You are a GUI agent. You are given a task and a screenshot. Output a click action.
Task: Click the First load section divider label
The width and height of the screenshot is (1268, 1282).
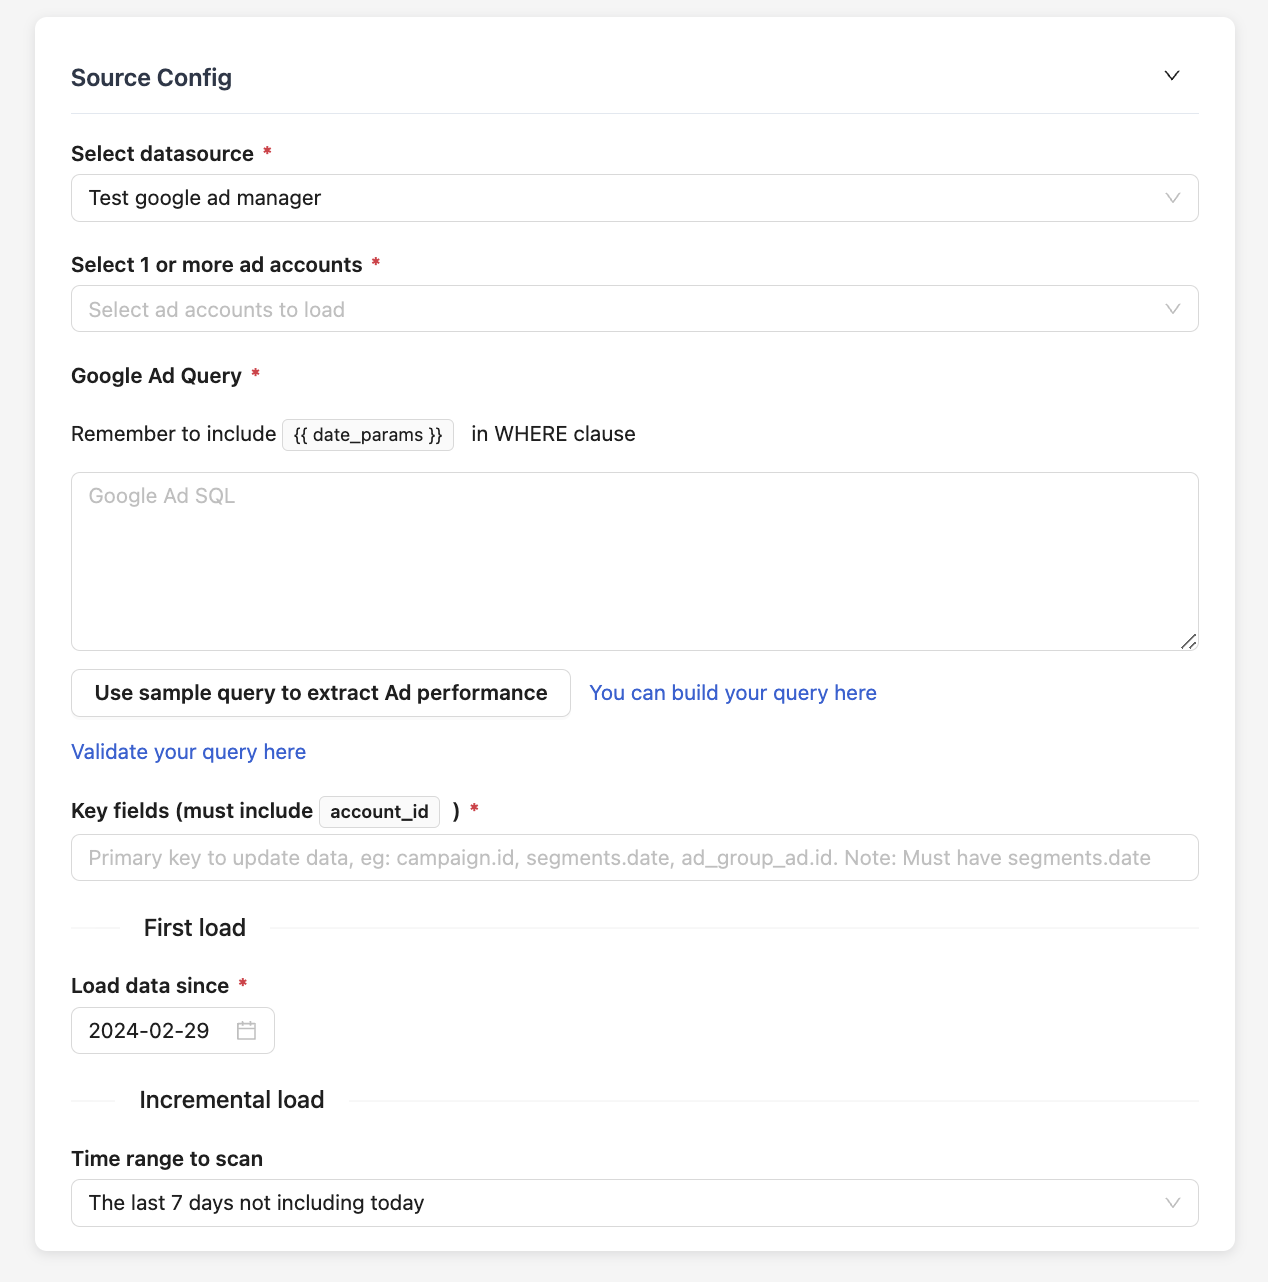[x=195, y=928]
